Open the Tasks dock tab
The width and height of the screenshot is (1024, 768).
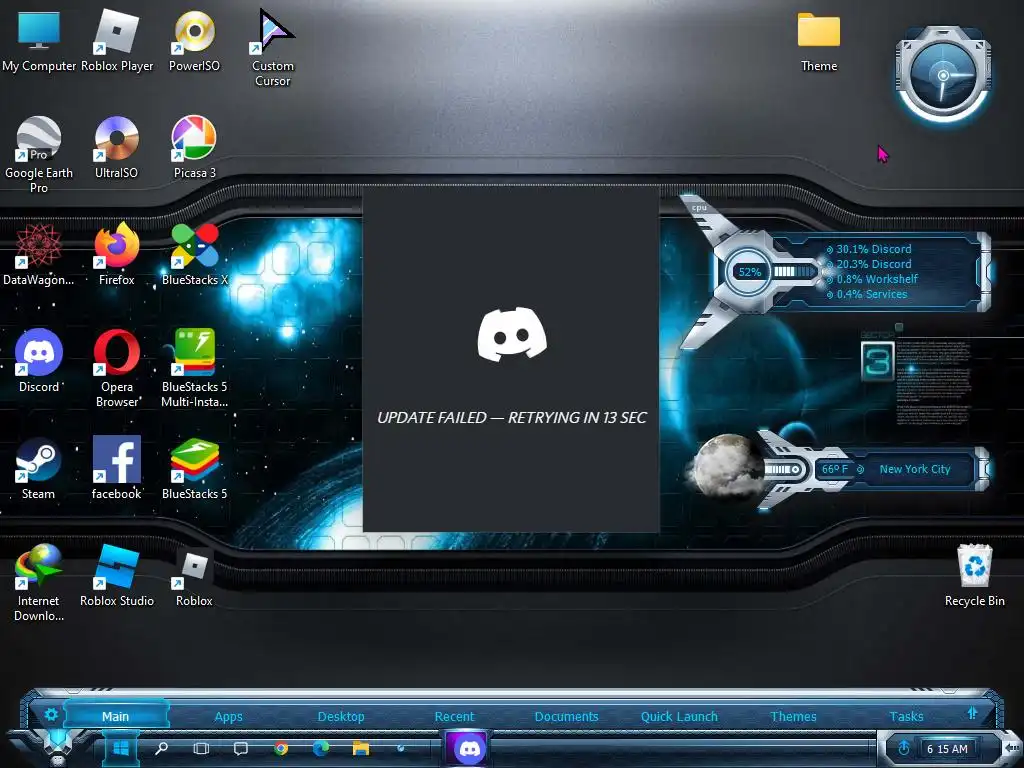[x=906, y=716]
